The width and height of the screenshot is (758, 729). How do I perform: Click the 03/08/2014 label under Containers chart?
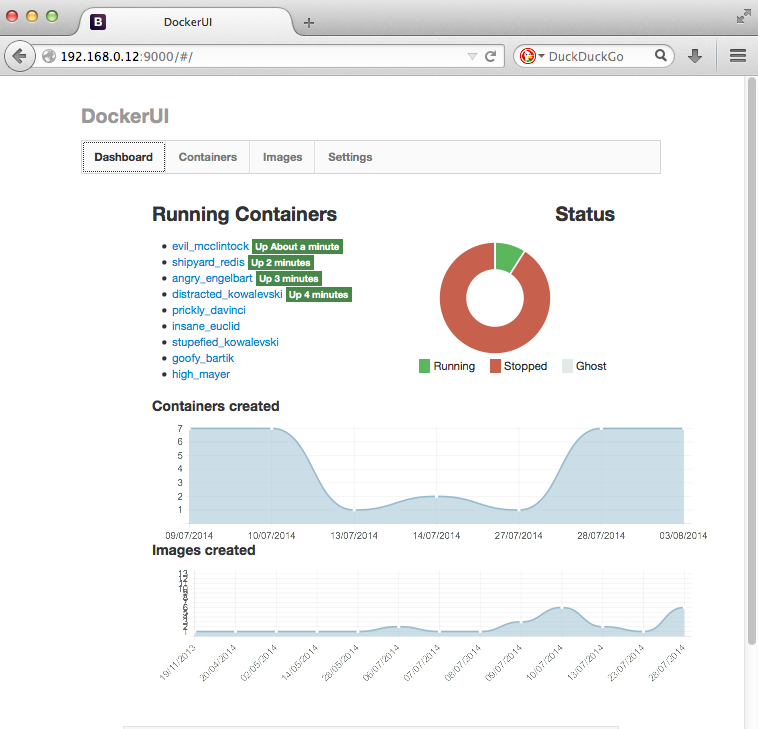683,536
